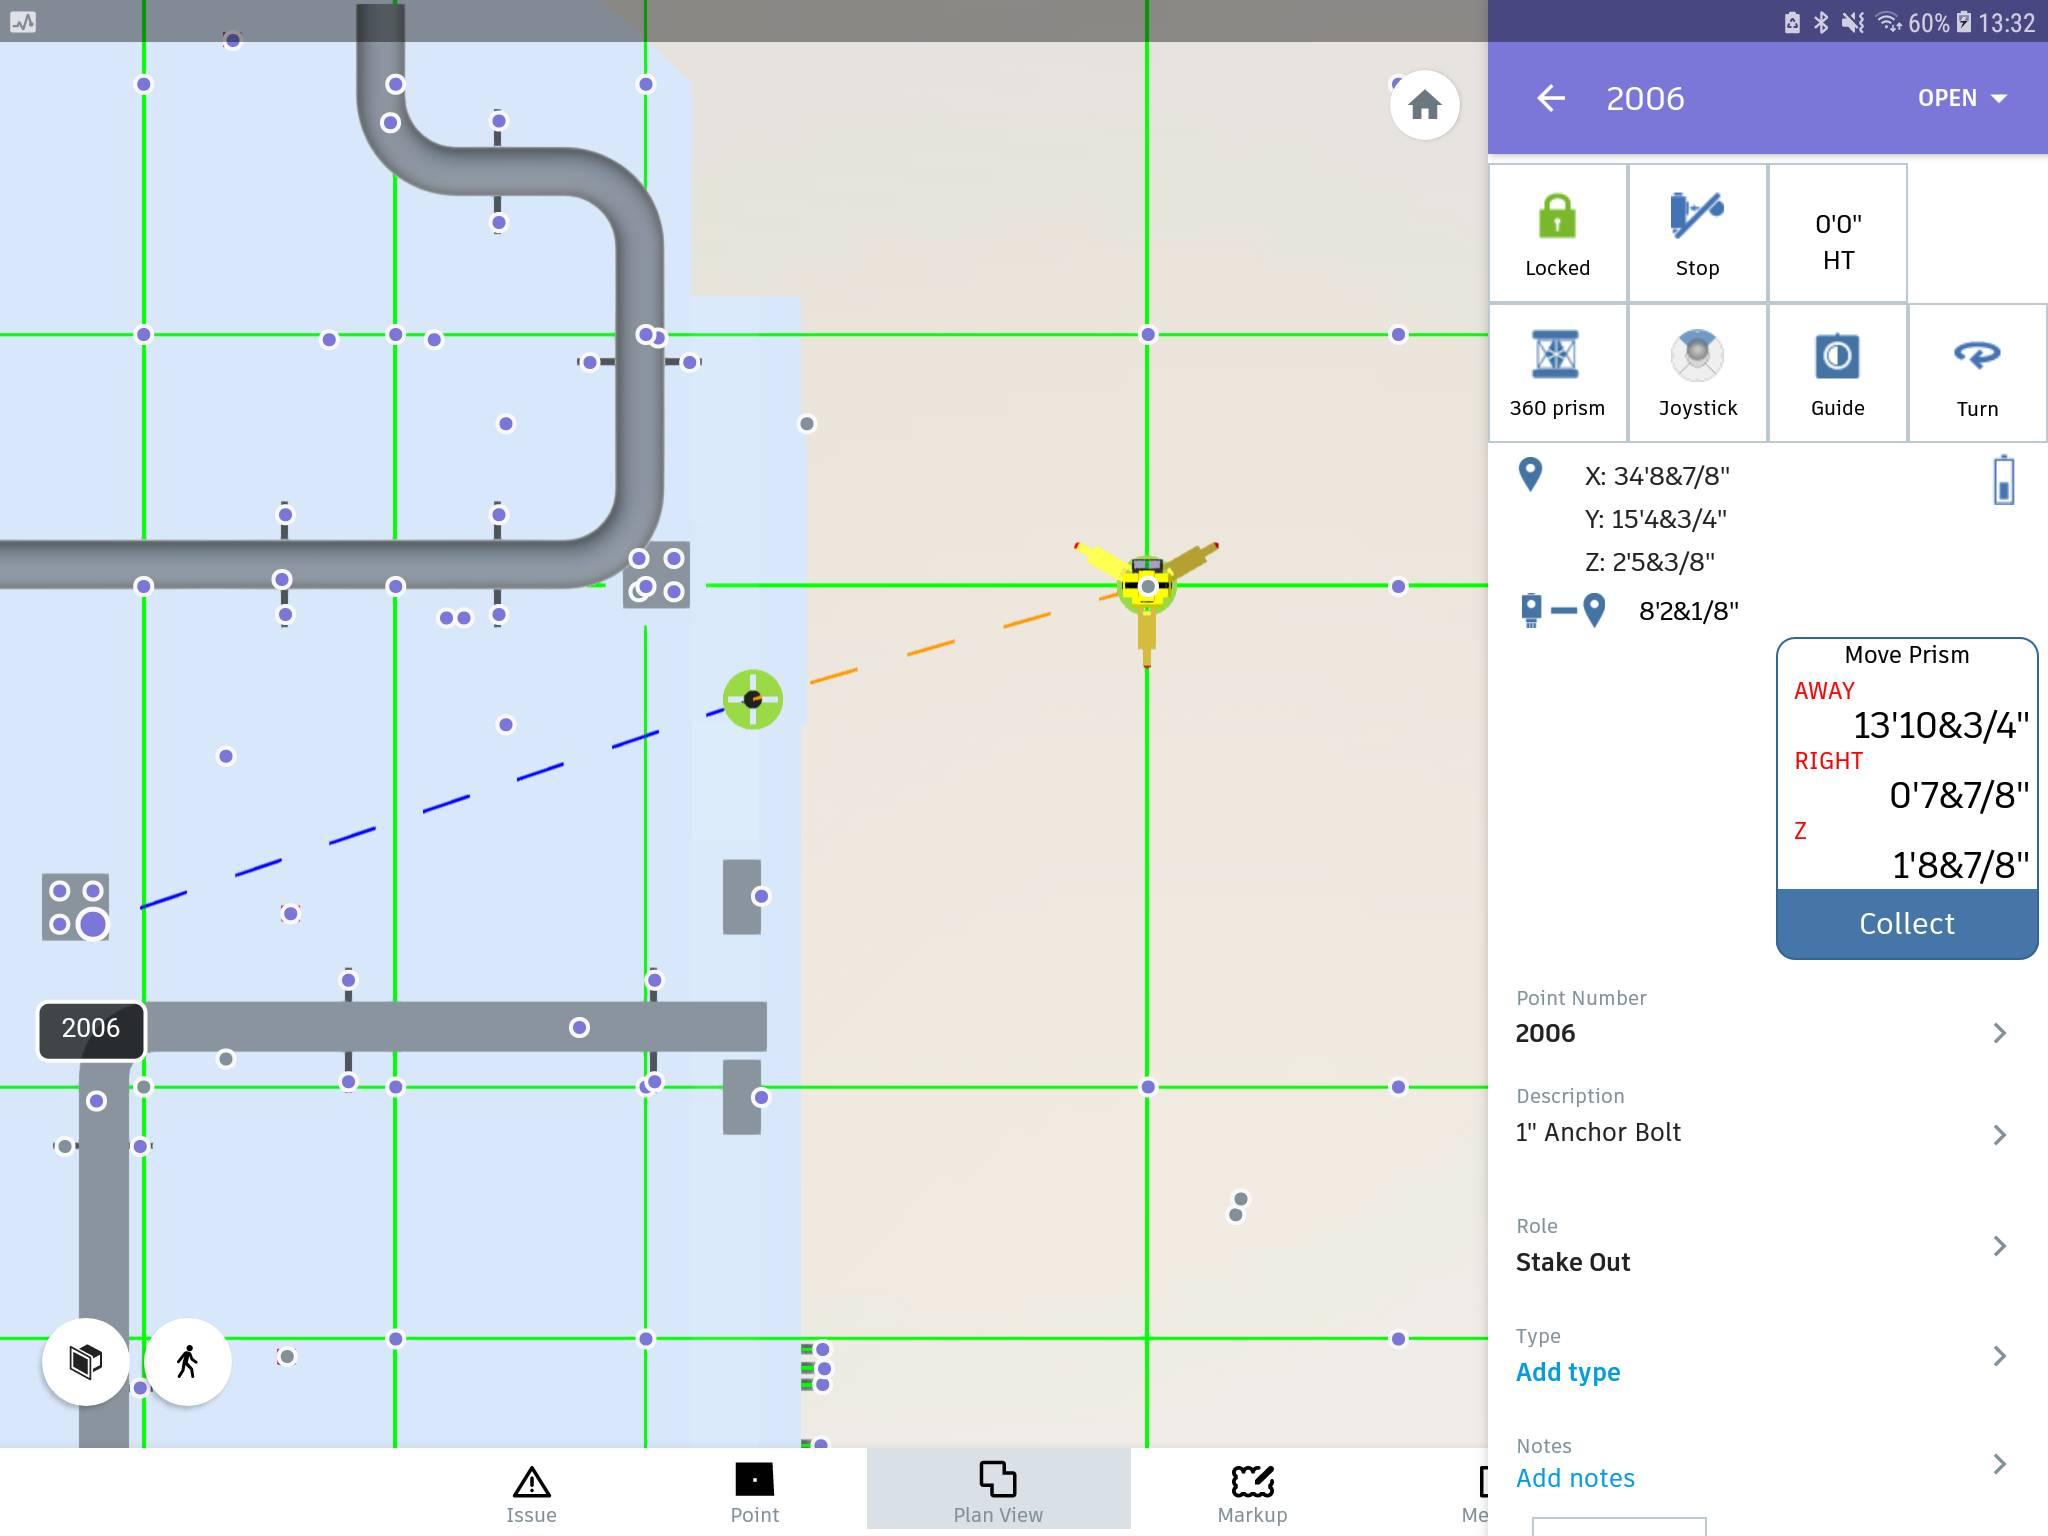Select the 2006 point label on map
Image resolution: width=2048 pixels, height=1536 pixels.
coord(91,1029)
